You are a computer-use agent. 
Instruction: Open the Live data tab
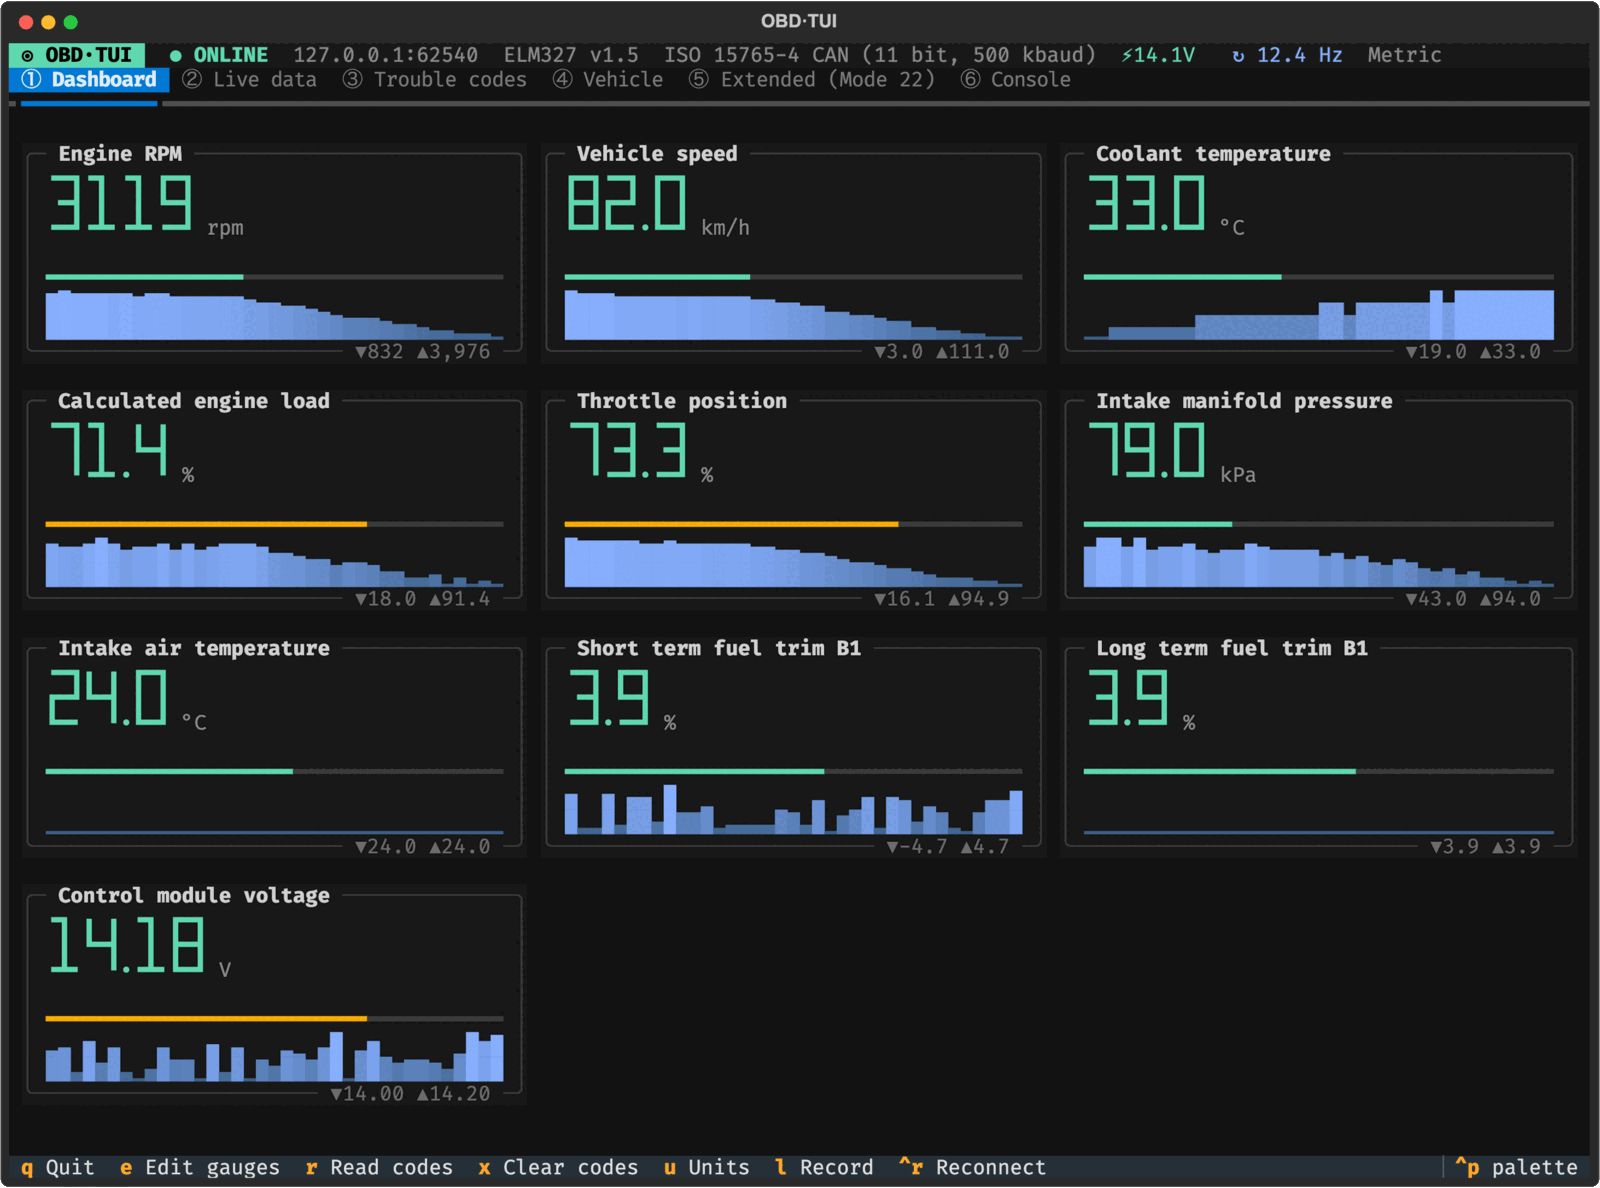[x=250, y=80]
